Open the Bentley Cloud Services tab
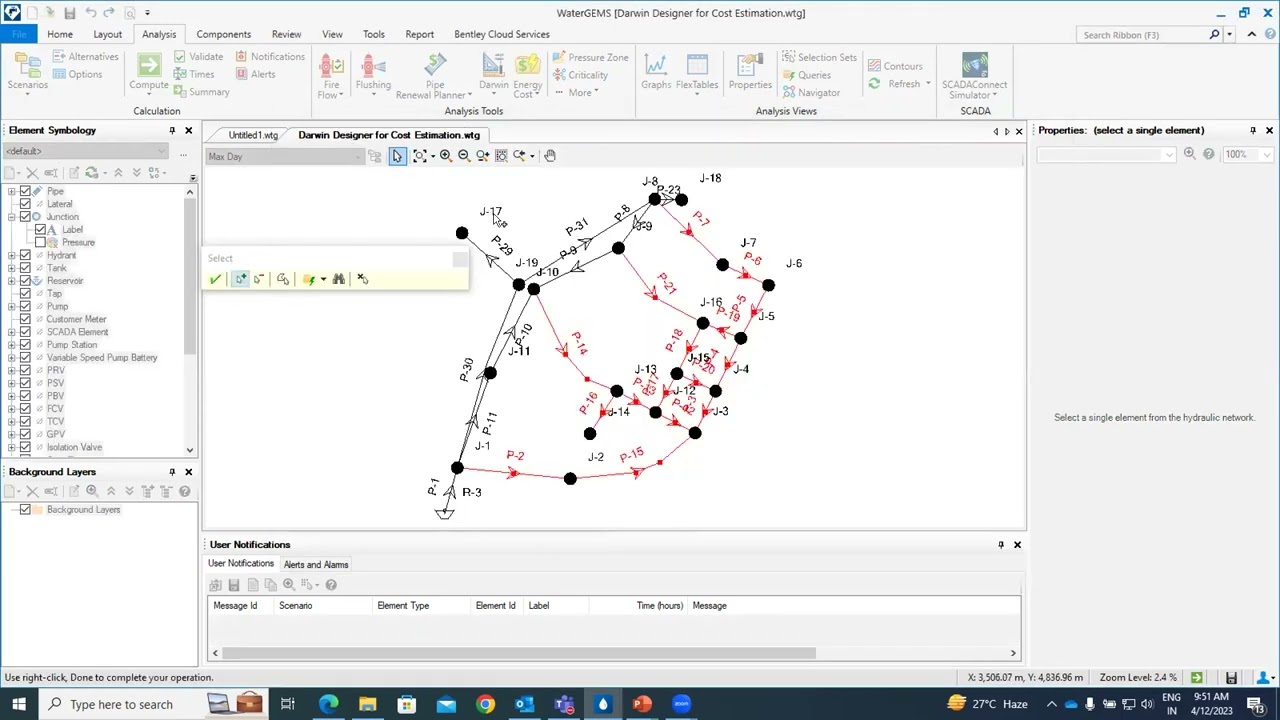Image resolution: width=1280 pixels, height=720 pixels. [502, 34]
